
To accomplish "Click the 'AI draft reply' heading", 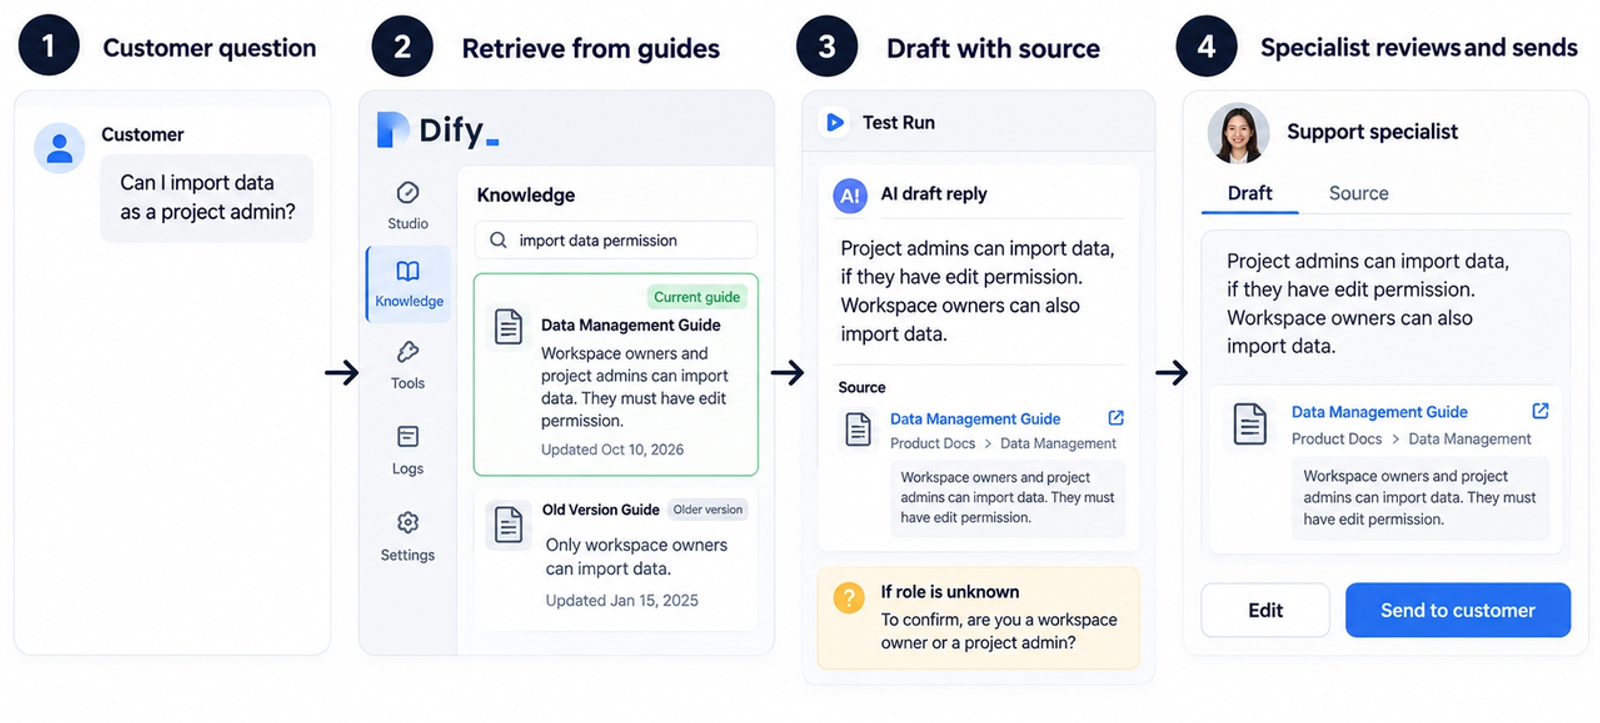I will click(x=934, y=194).
